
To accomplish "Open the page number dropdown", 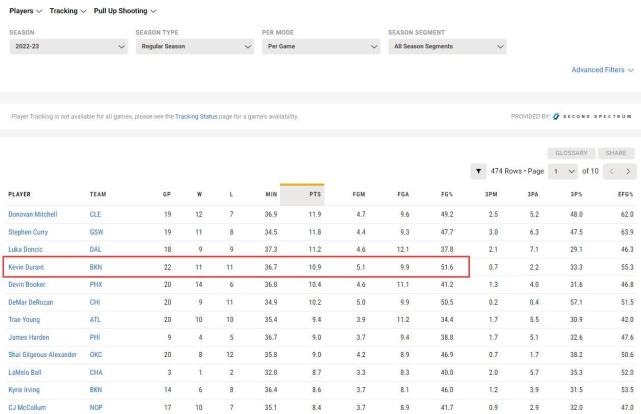I will point(563,171).
